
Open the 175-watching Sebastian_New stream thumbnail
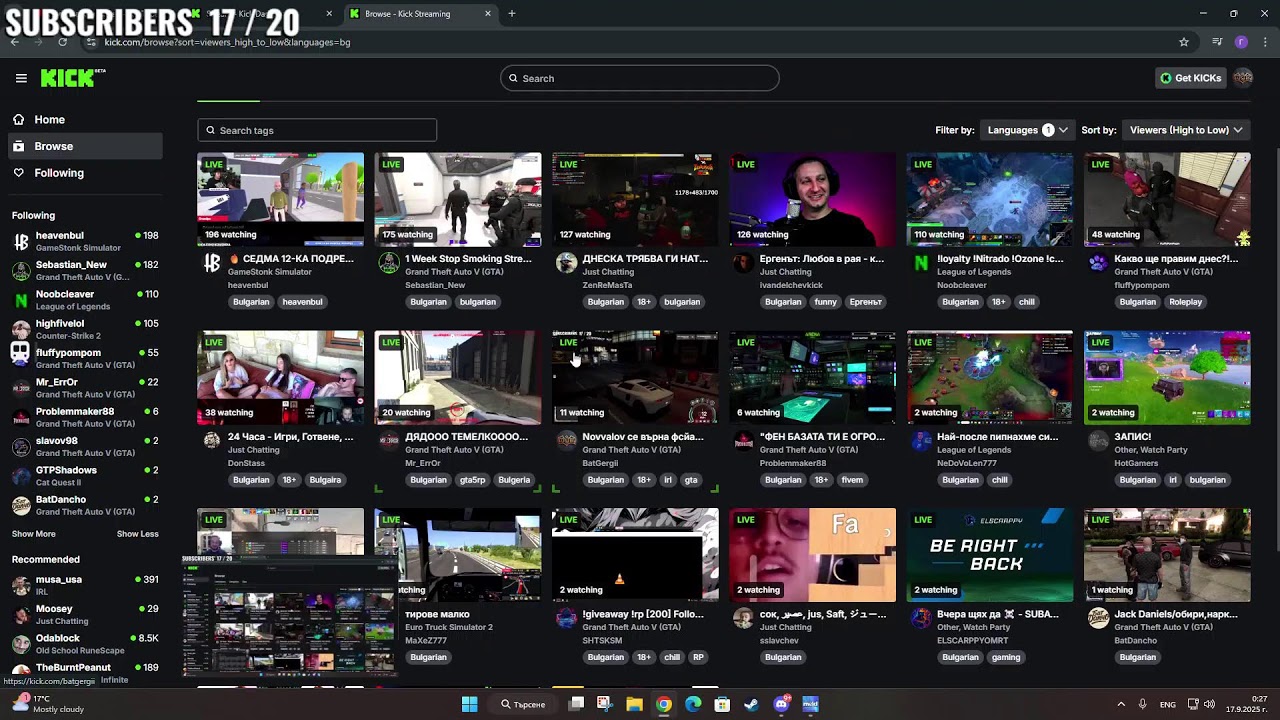tap(458, 199)
